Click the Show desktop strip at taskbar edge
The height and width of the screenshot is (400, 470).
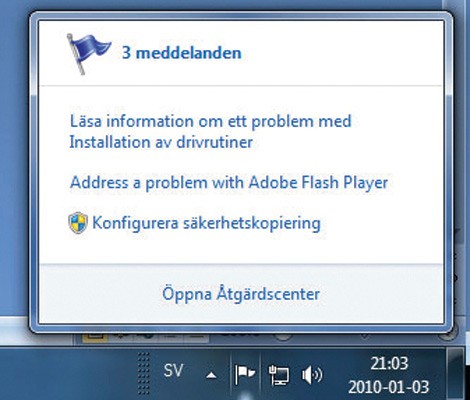459,373
